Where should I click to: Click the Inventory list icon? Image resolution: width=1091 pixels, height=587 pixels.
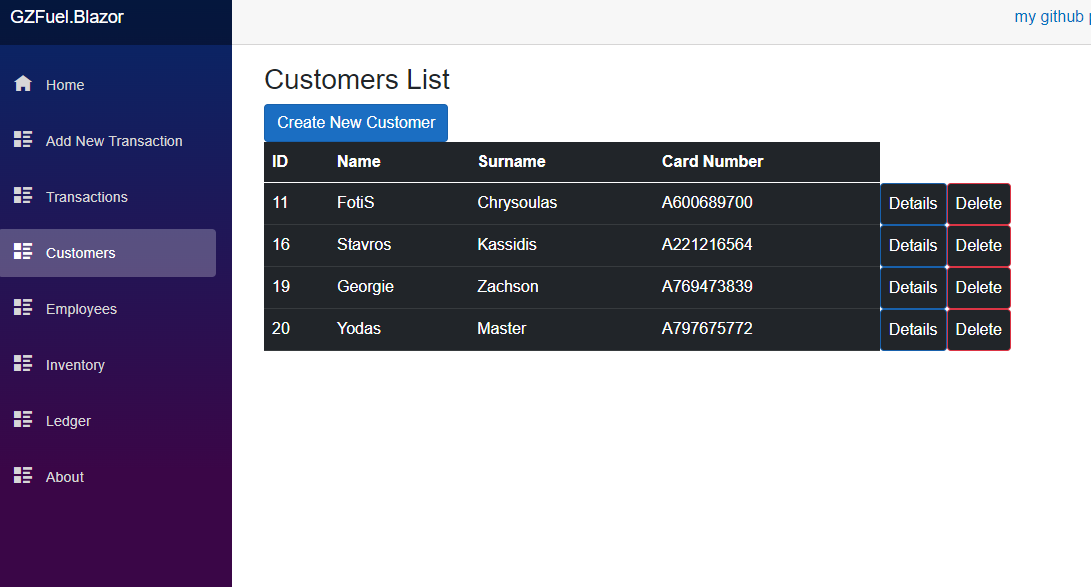tap(23, 364)
